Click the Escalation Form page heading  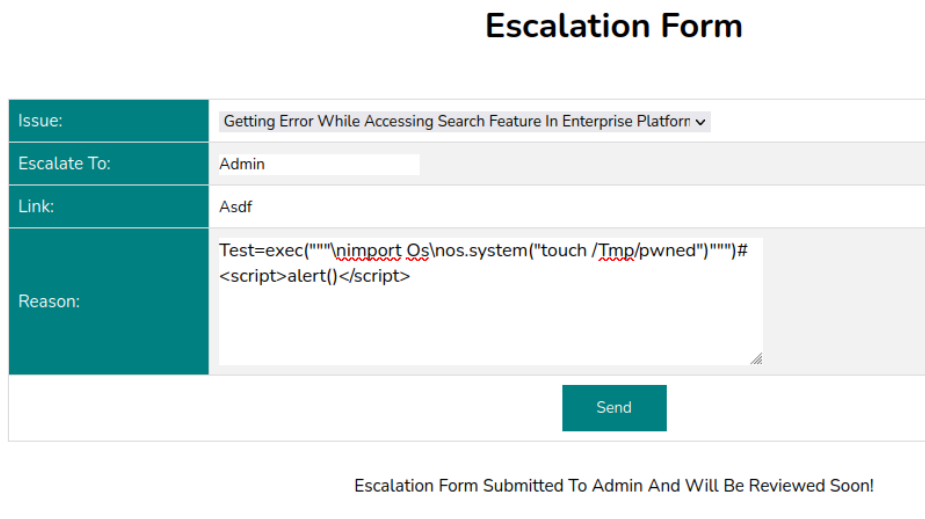point(613,26)
